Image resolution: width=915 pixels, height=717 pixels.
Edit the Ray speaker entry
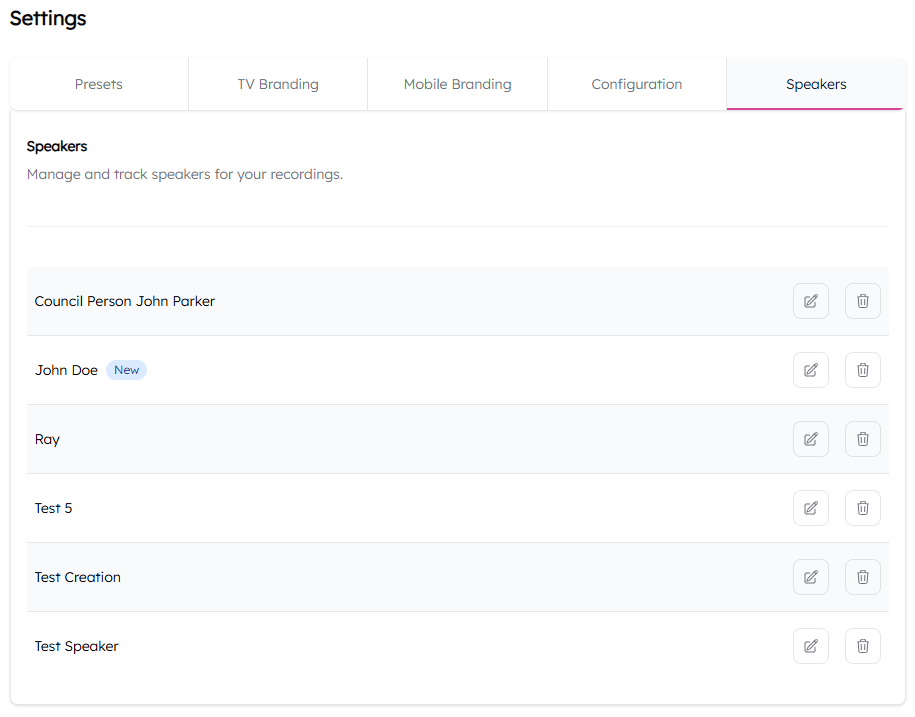tap(811, 439)
